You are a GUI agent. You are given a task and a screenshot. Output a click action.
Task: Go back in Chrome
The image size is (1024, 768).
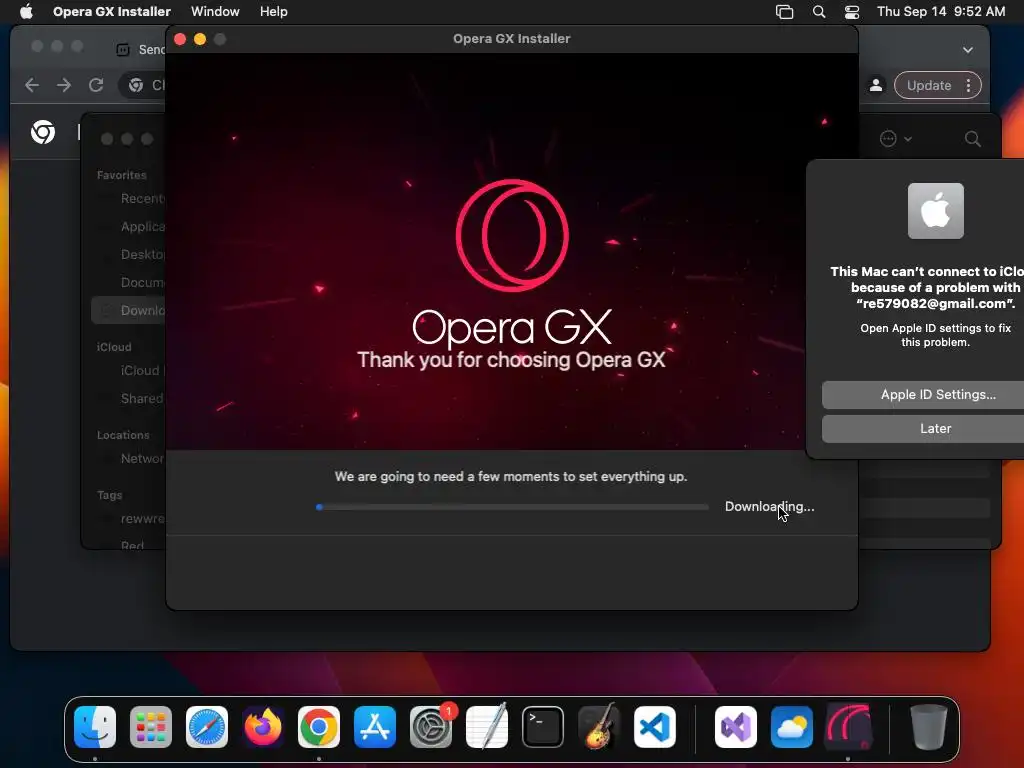point(32,85)
